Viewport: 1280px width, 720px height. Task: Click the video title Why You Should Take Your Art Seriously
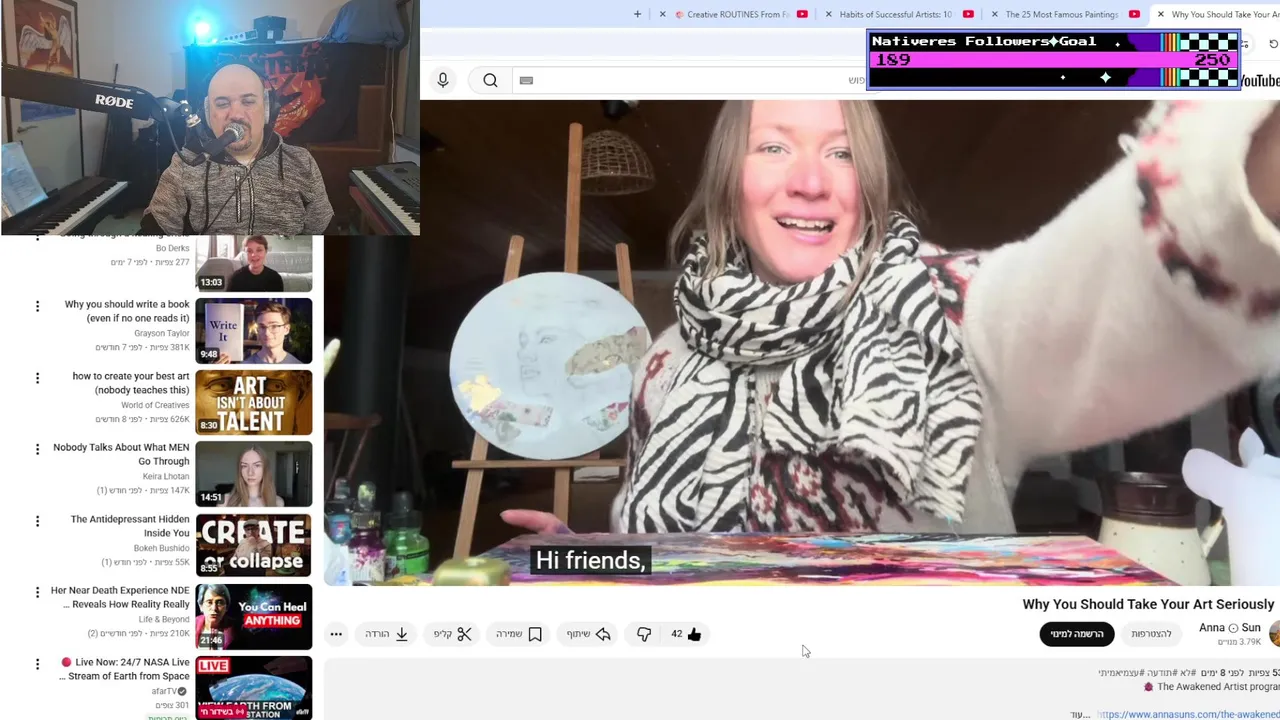click(x=1148, y=604)
